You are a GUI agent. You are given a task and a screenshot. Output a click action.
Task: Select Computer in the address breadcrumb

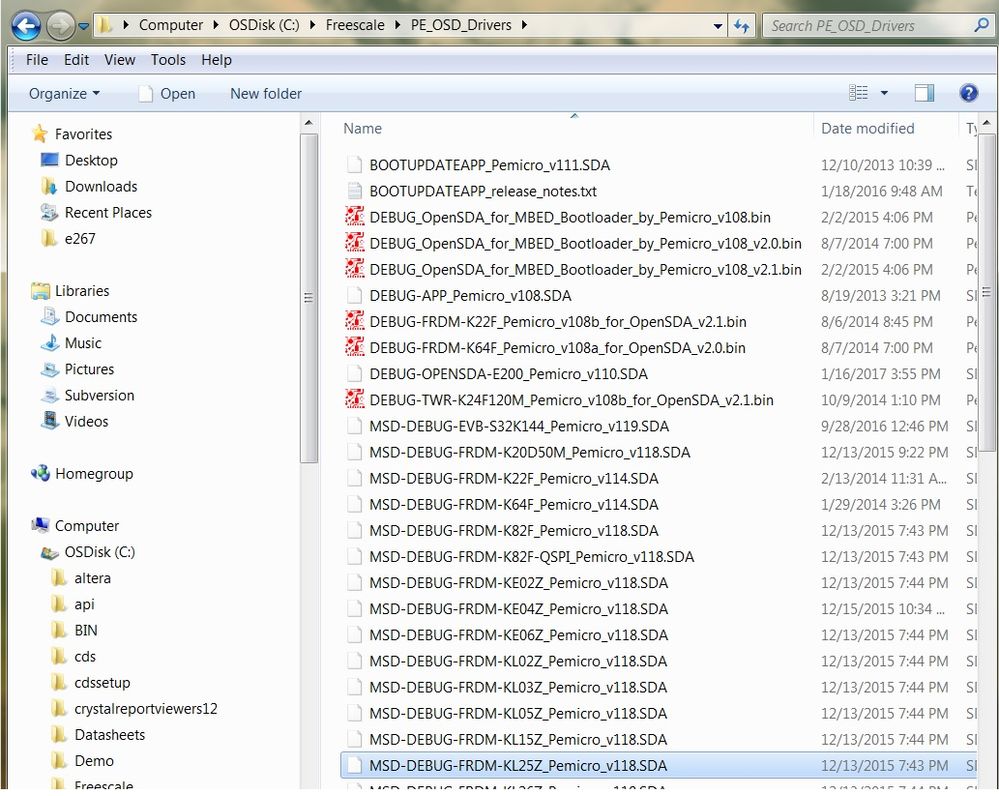pyautogui.click(x=171, y=25)
